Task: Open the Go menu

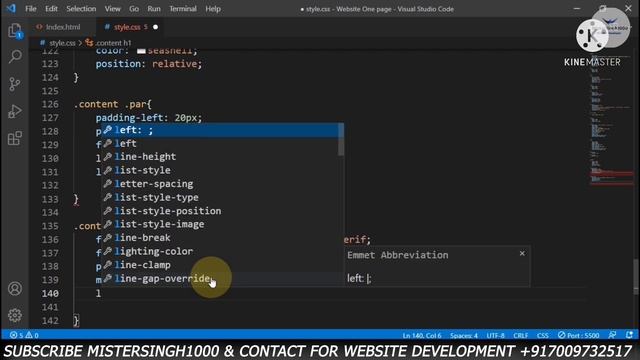Action: [134, 9]
